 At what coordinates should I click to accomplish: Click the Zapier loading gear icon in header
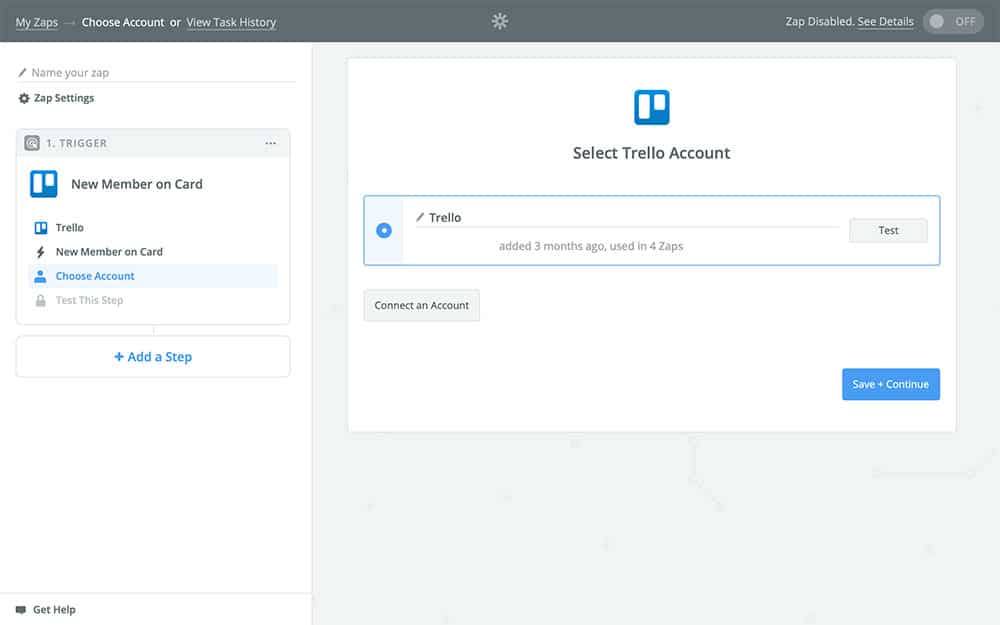click(x=500, y=21)
